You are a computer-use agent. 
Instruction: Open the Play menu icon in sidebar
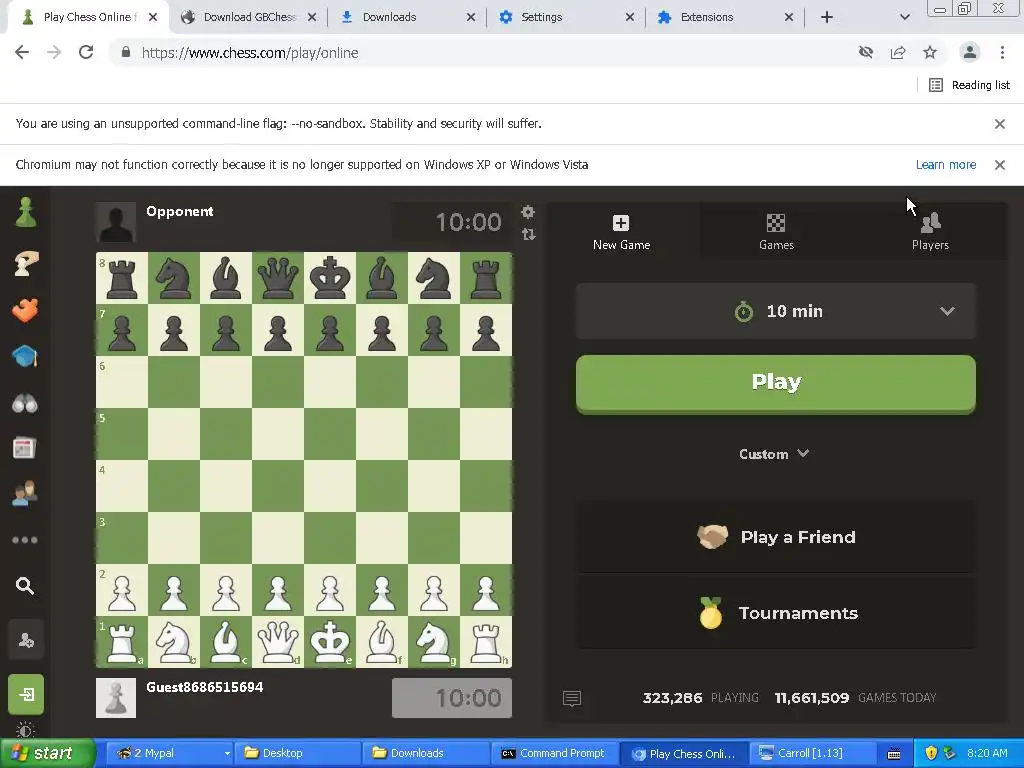25,263
